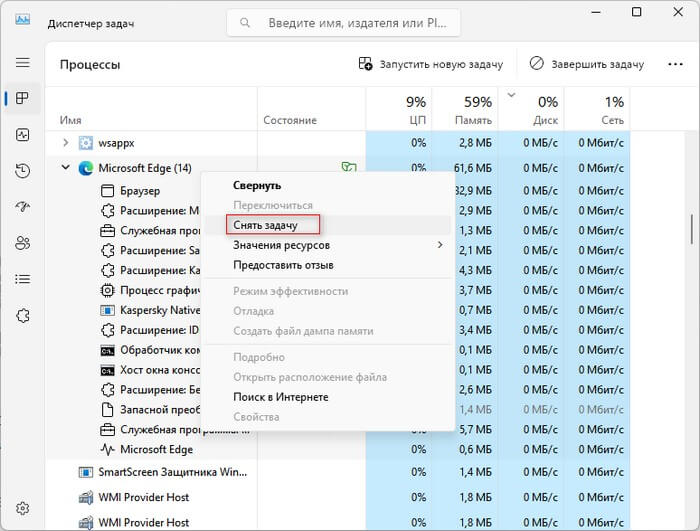Sort by the Состояние column header
The height and width of the screenshot is (531, 700).
pyautogui.click(x=290, y=120)
